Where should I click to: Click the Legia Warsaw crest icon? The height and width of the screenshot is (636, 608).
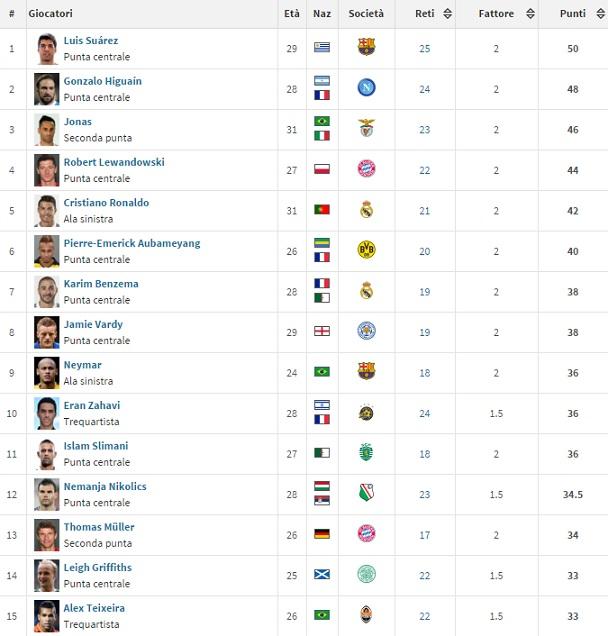tap(366, 493)
